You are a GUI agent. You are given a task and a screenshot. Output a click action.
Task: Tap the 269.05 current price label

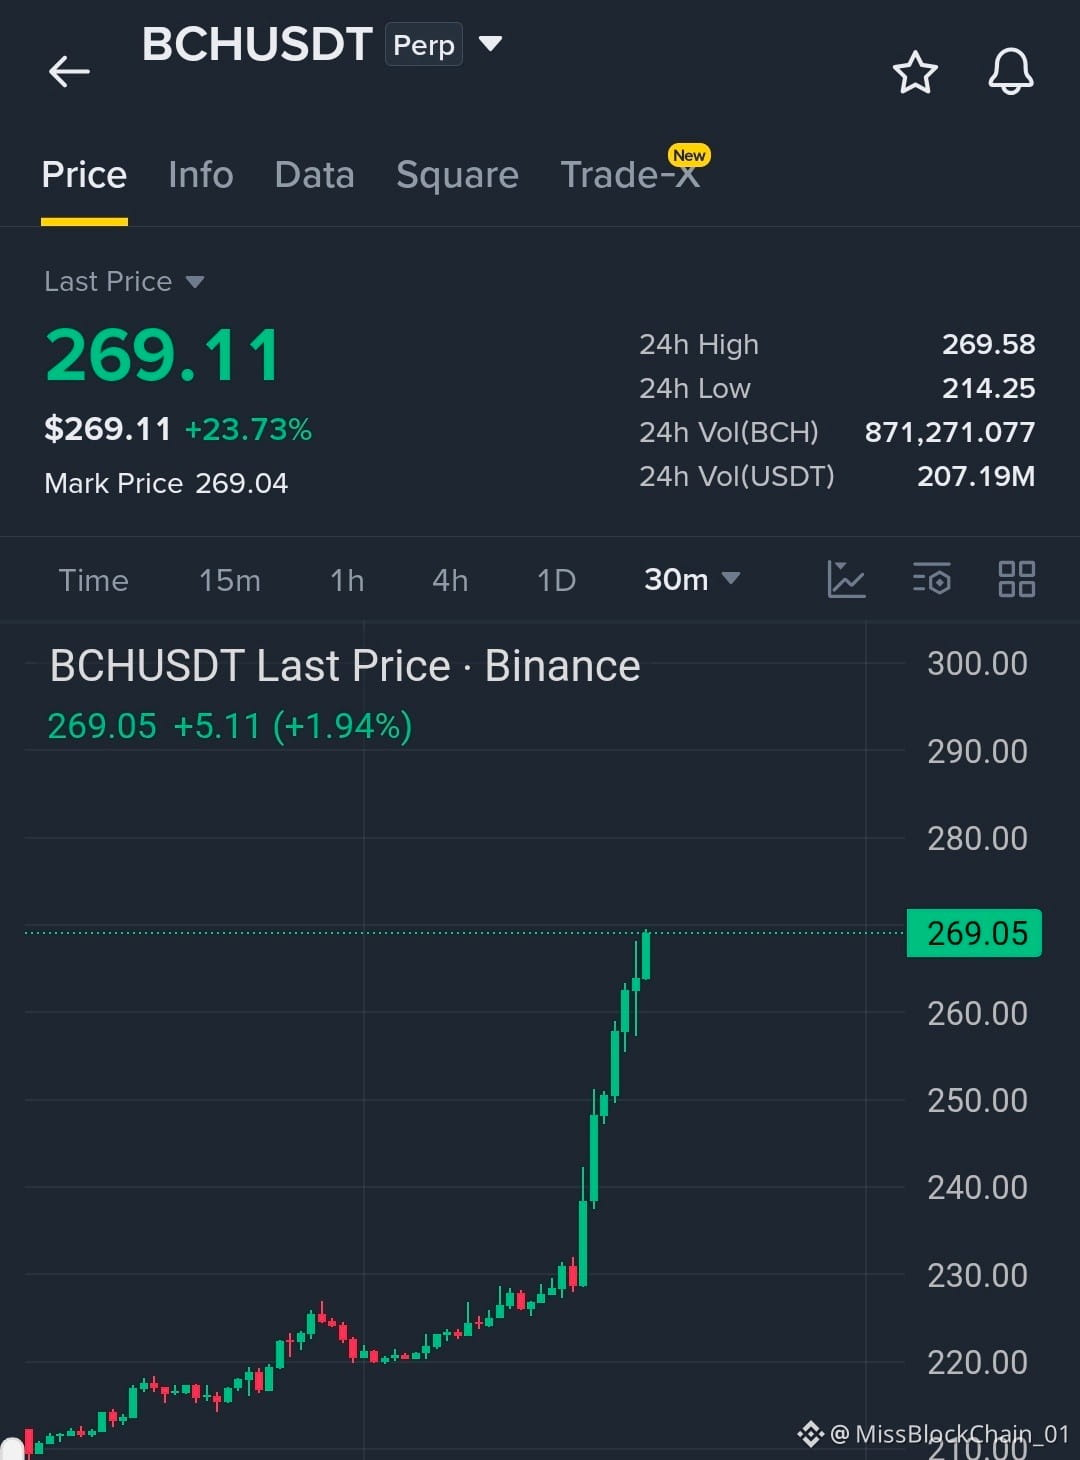[x=974, y=933]
